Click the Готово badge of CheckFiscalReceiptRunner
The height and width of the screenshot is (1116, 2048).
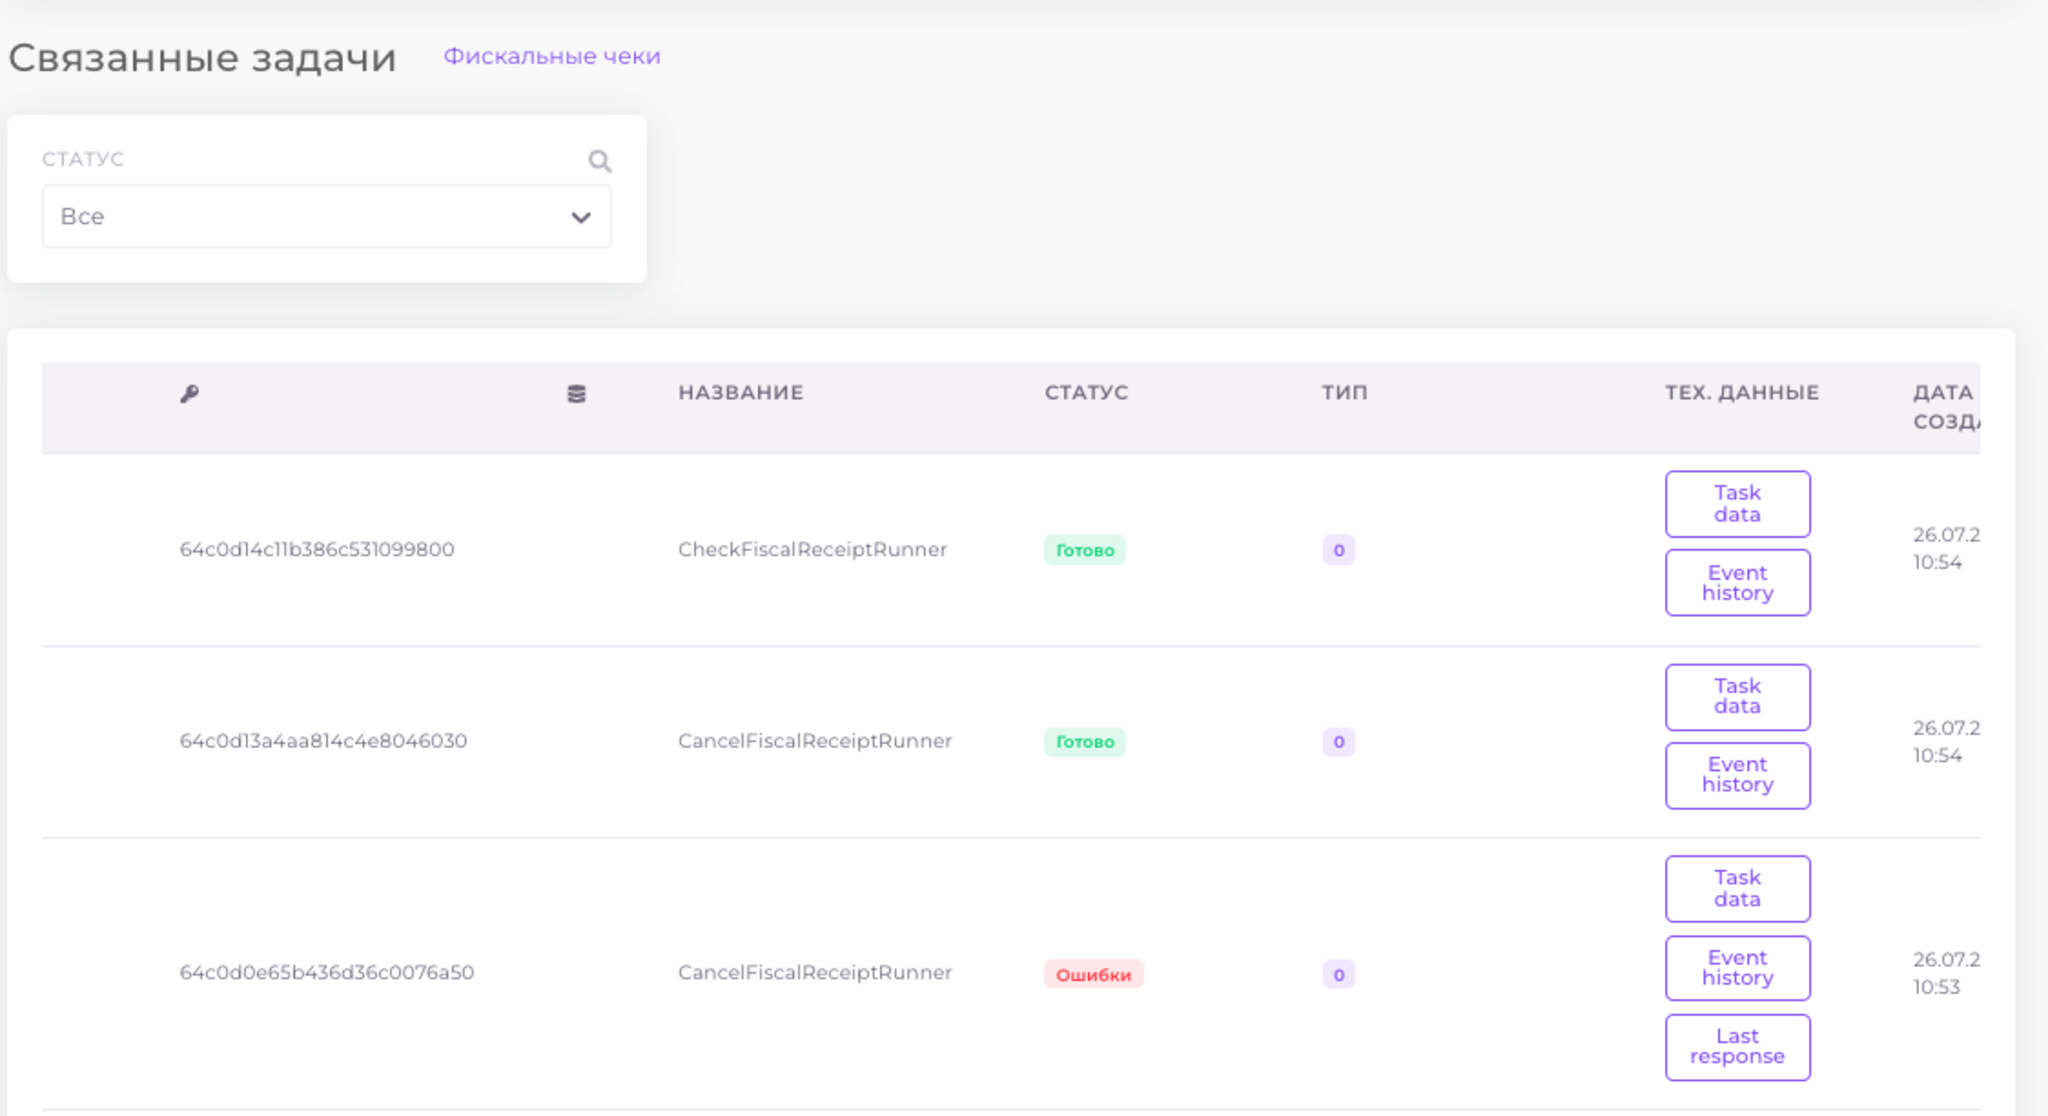[1084, 550]
